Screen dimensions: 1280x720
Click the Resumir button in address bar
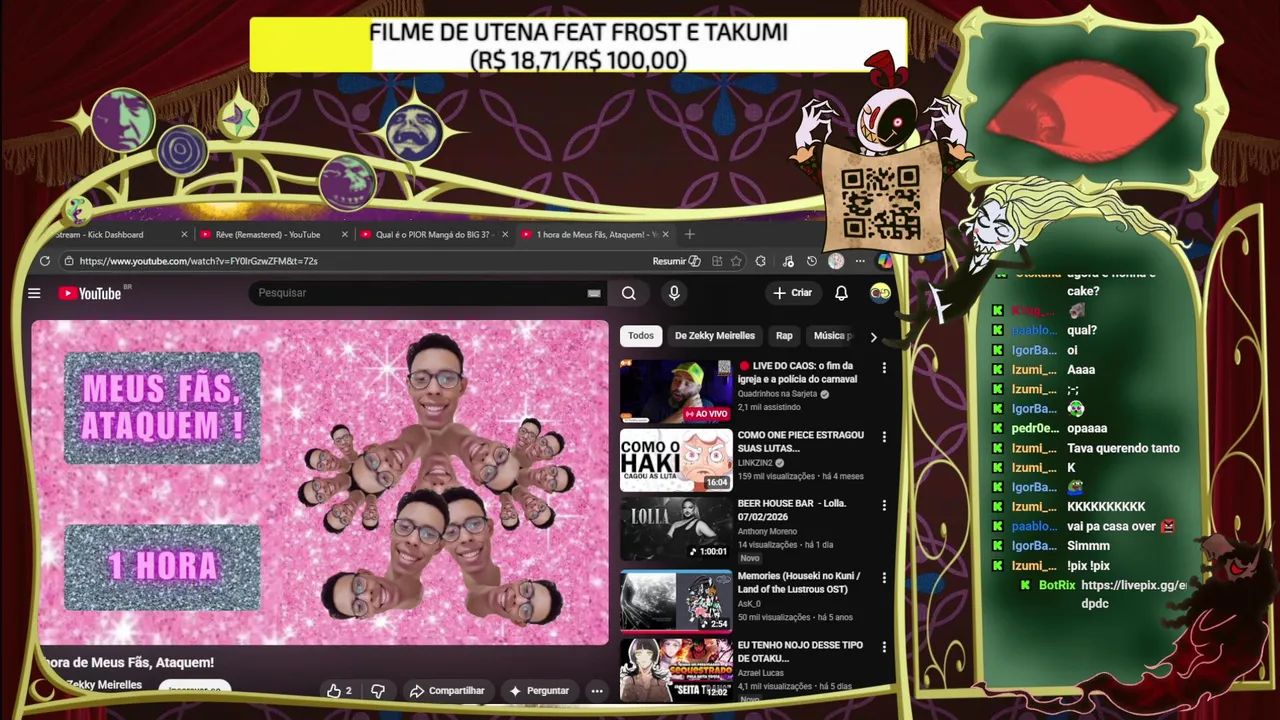[x=676, y=261]
